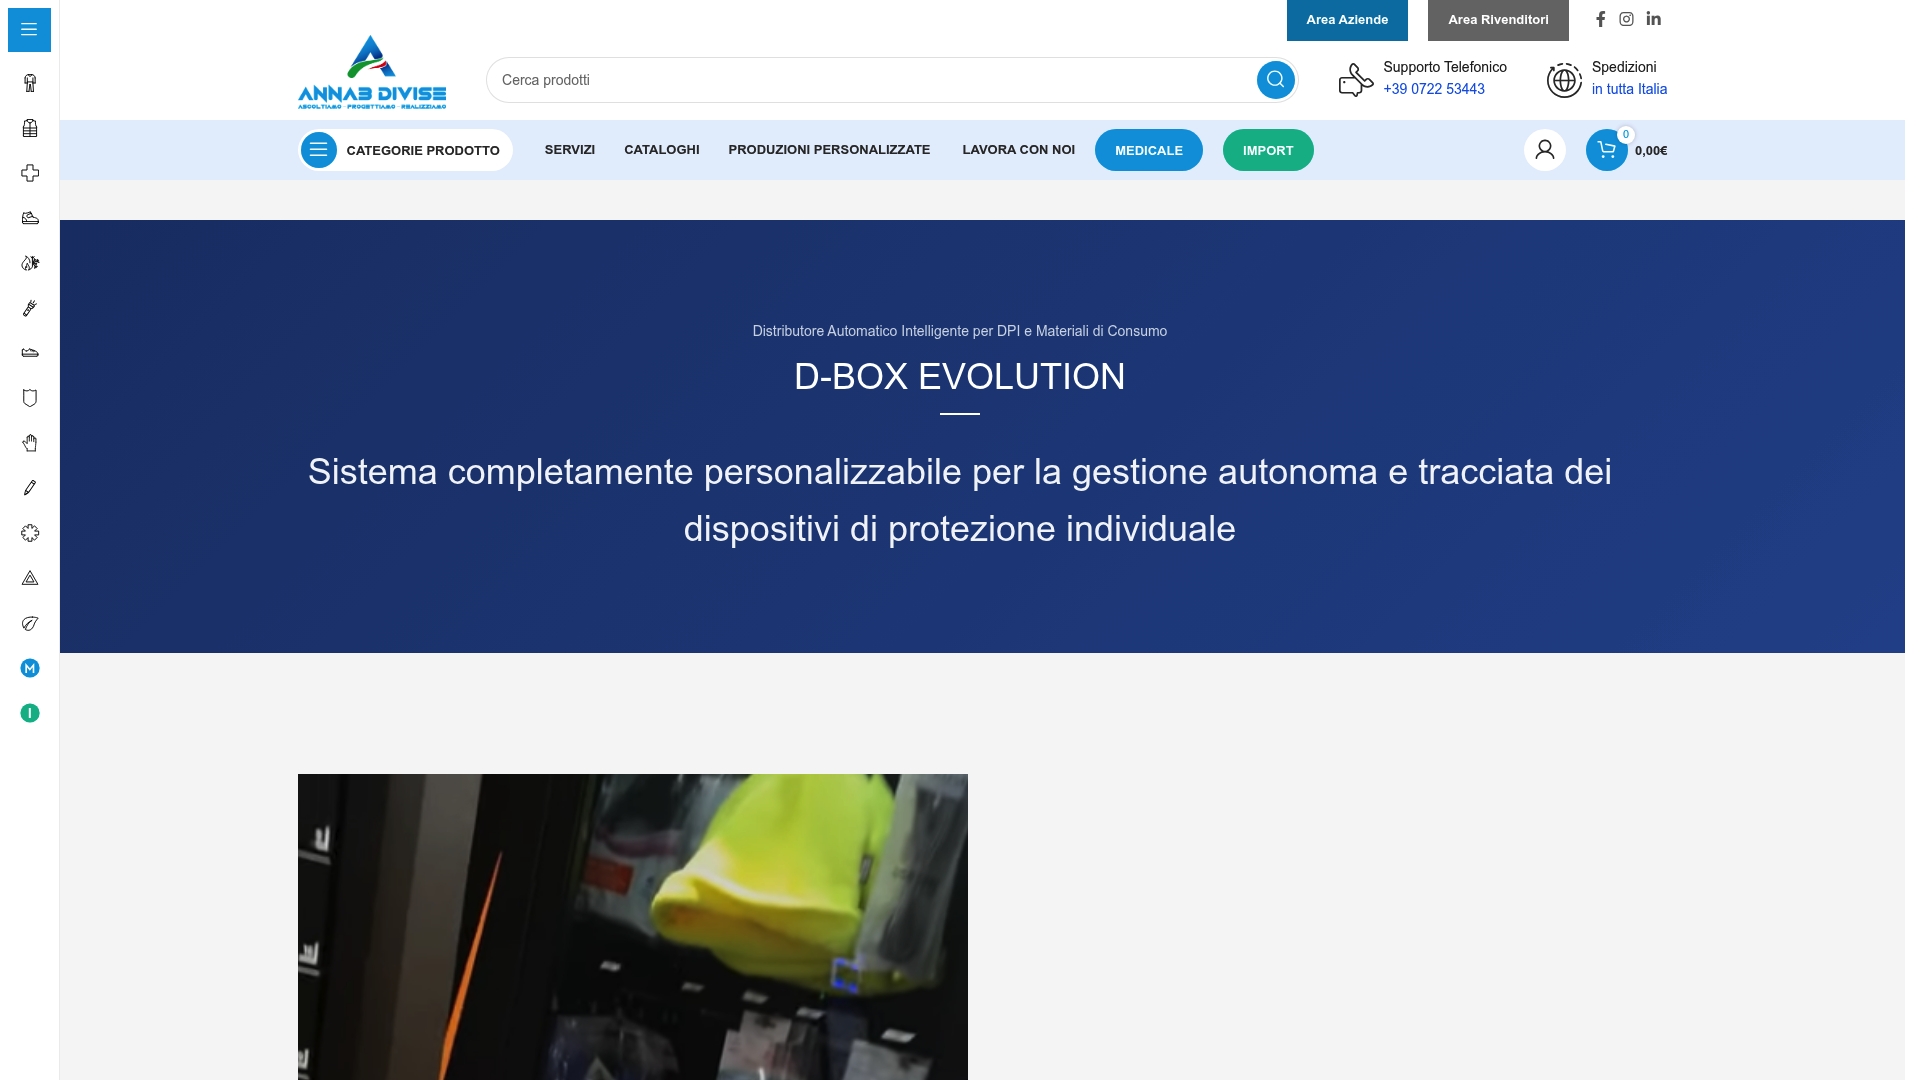Select the flashlight category icon
The width and height of the screenshot is (1920, 1080).
[x=30, y=308]
